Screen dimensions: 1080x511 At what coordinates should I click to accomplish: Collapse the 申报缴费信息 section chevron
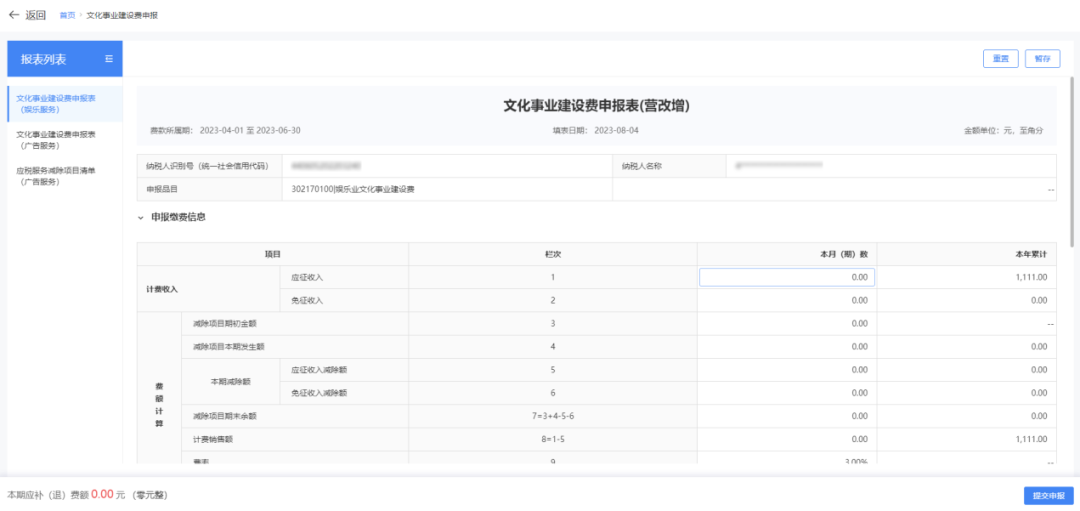142,217
